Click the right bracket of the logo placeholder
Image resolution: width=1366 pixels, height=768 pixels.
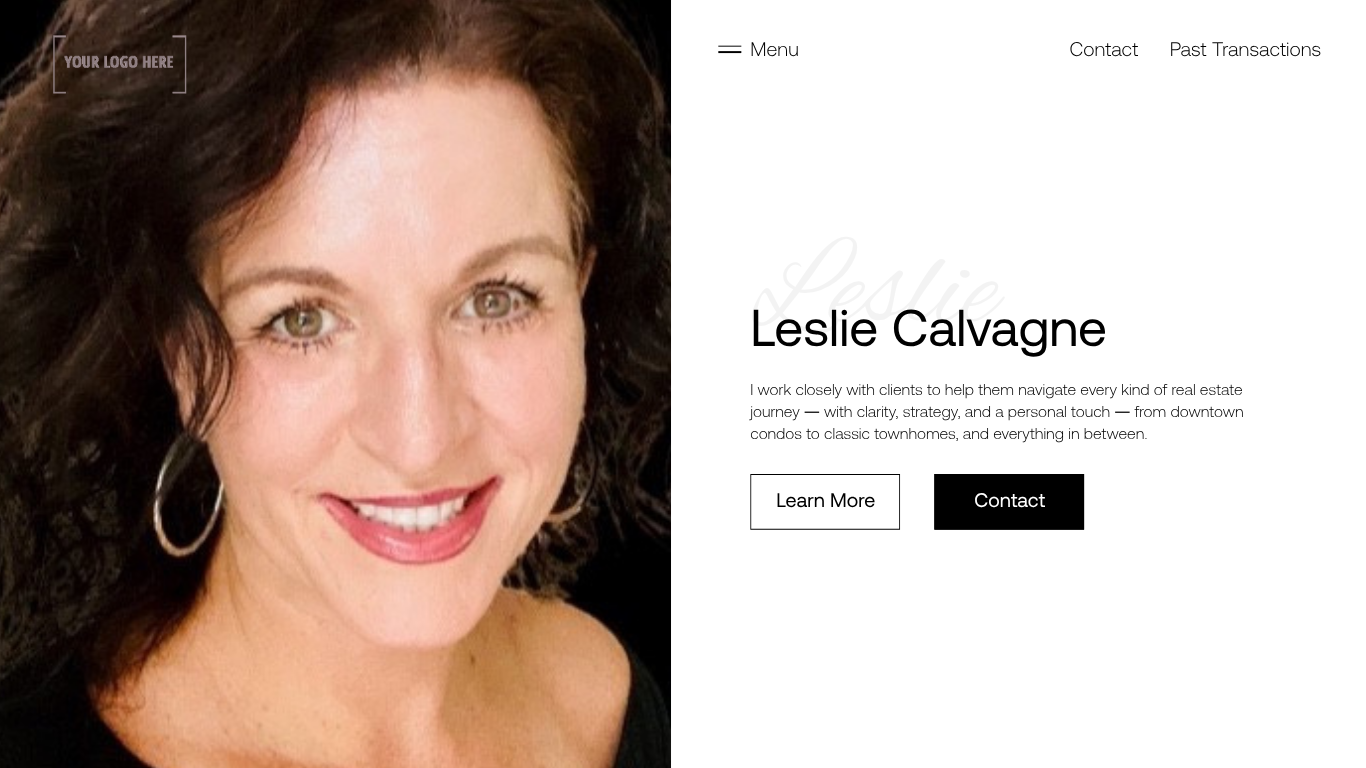[x=180, y=64]
